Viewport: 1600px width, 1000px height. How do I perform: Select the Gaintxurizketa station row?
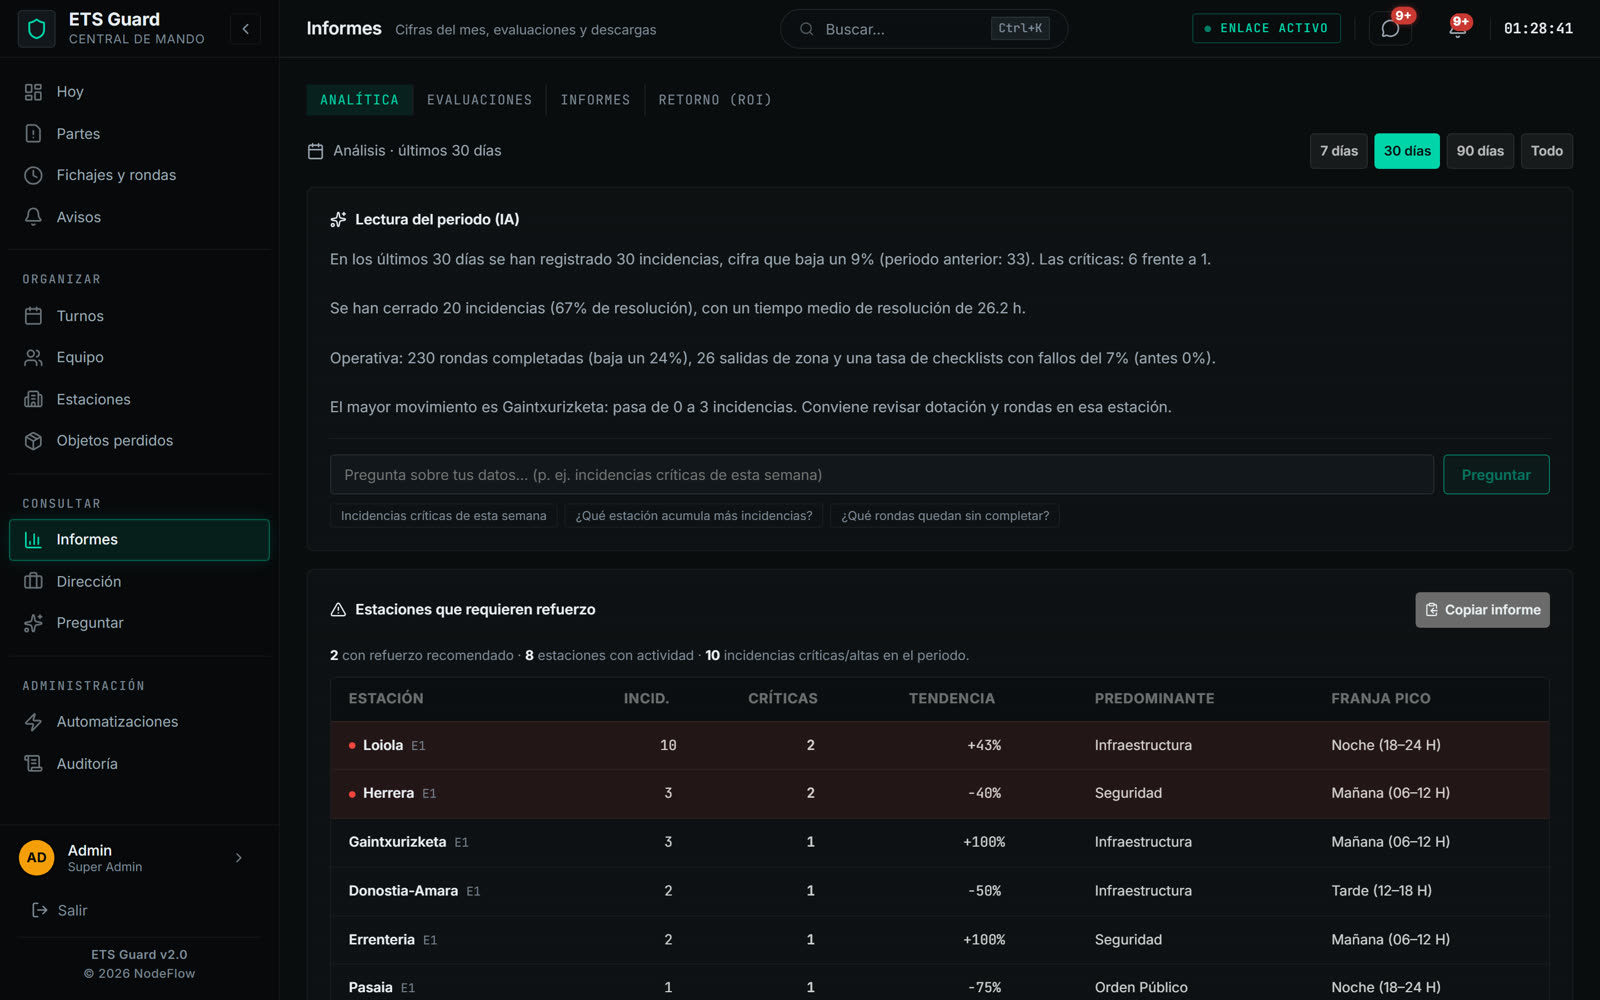940,842
